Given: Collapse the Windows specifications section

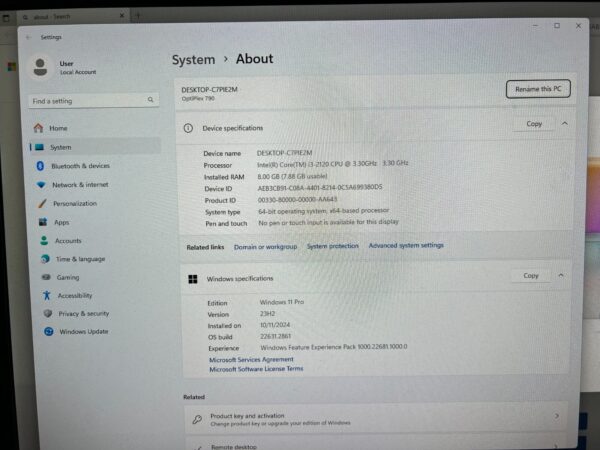Looking at the screenshot, I should [561, 275].
